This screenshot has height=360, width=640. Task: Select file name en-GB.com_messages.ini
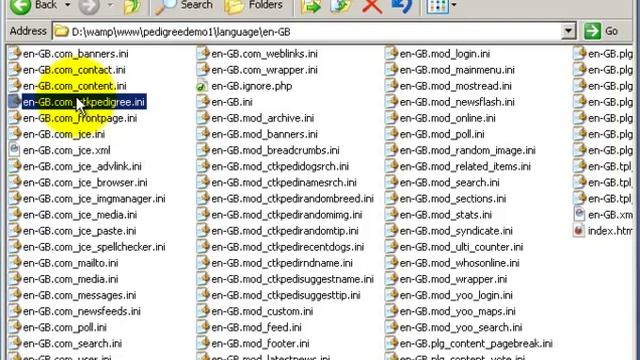pos(80,295)
